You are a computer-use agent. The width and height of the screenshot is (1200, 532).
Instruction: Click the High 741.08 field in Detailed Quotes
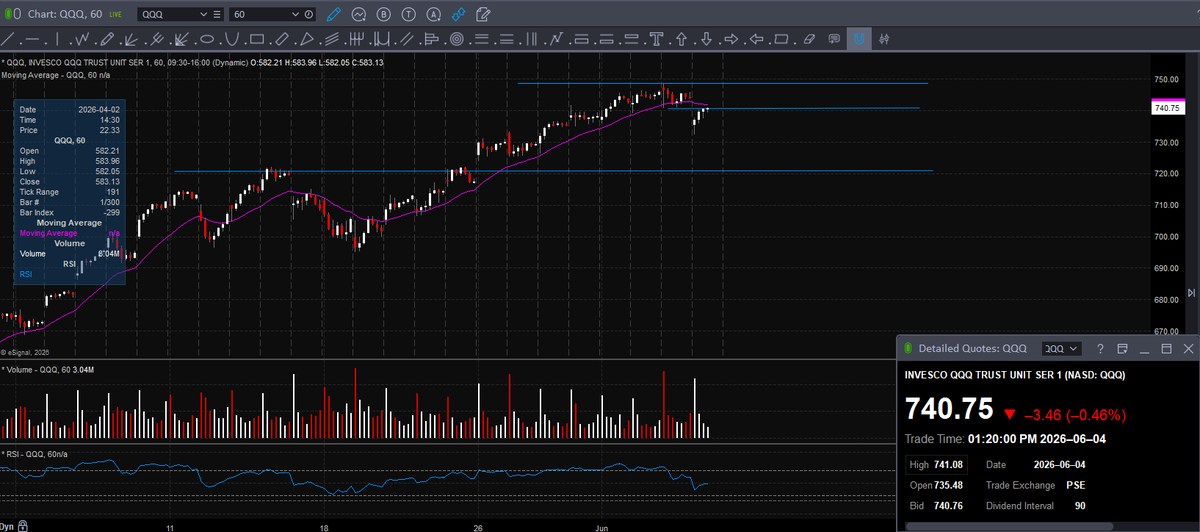coord(935,465)
